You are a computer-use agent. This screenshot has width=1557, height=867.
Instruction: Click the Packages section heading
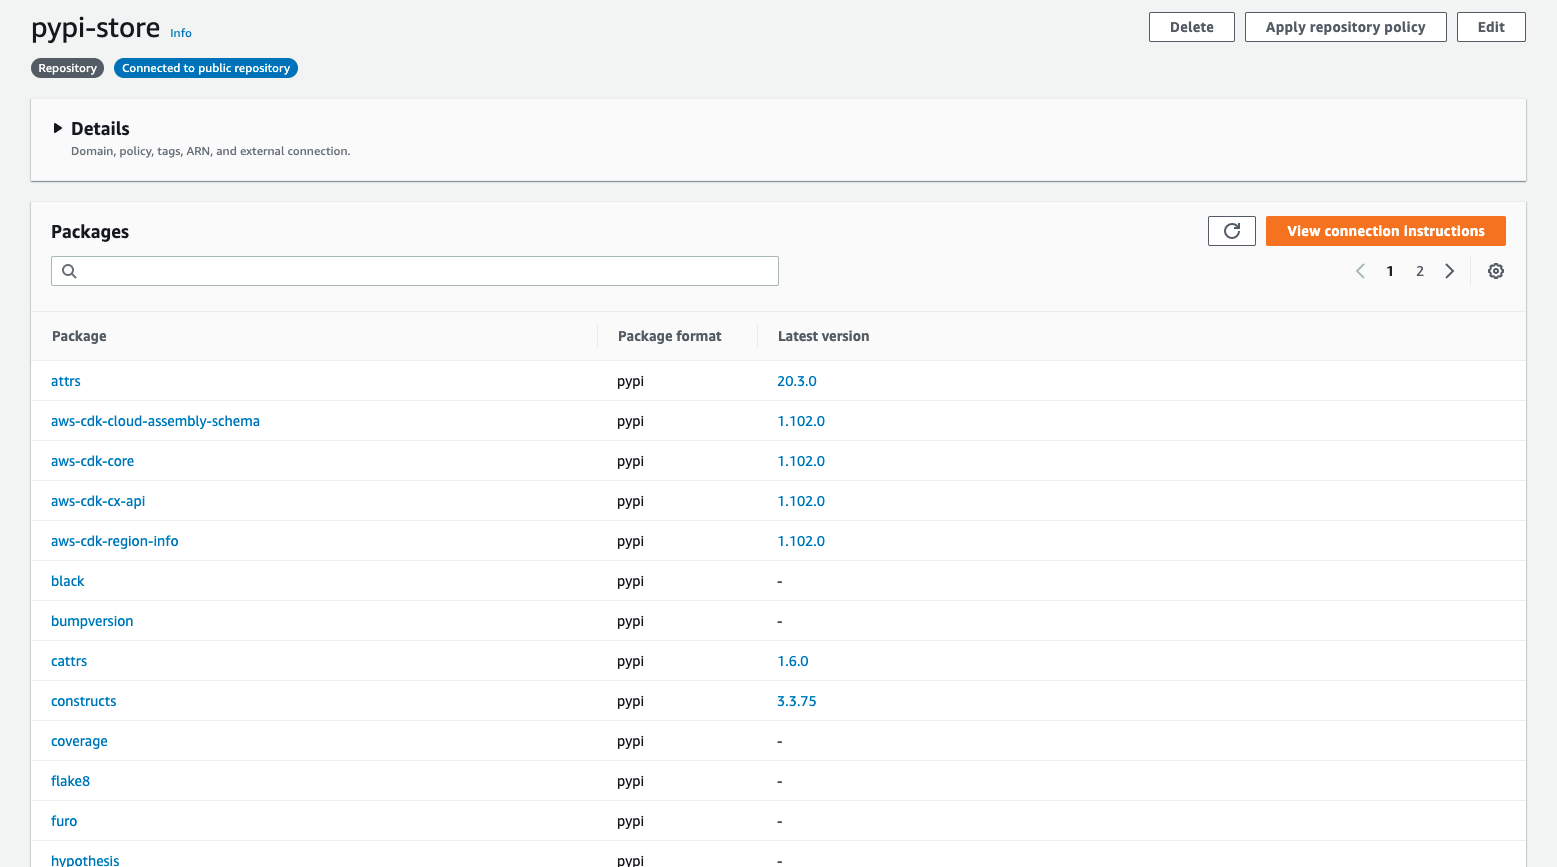coord(90,231)
